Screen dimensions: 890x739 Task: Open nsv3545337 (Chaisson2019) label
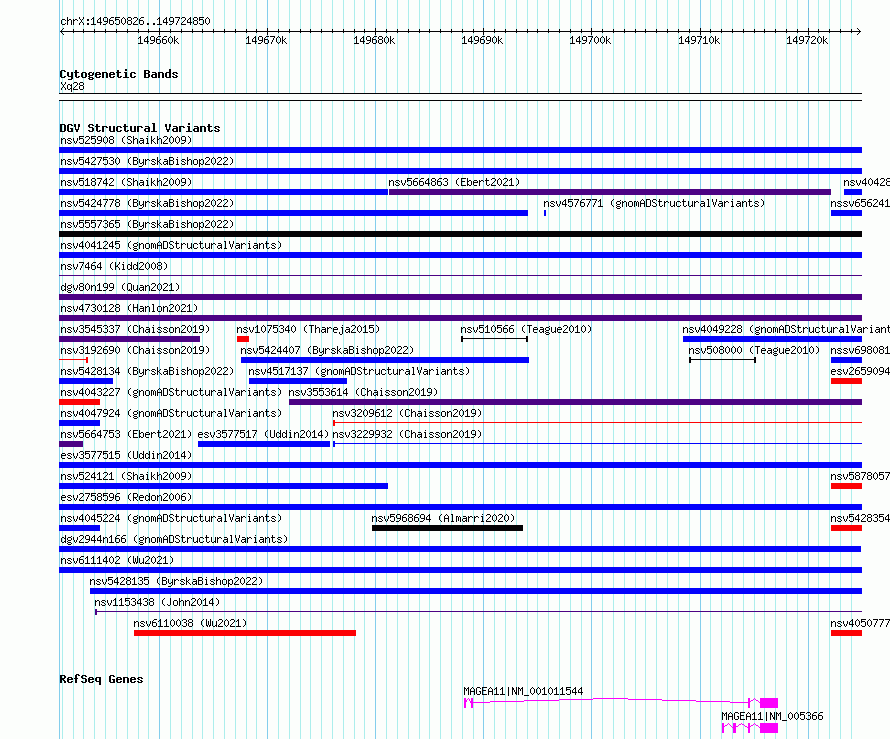[x=135, y=329]
